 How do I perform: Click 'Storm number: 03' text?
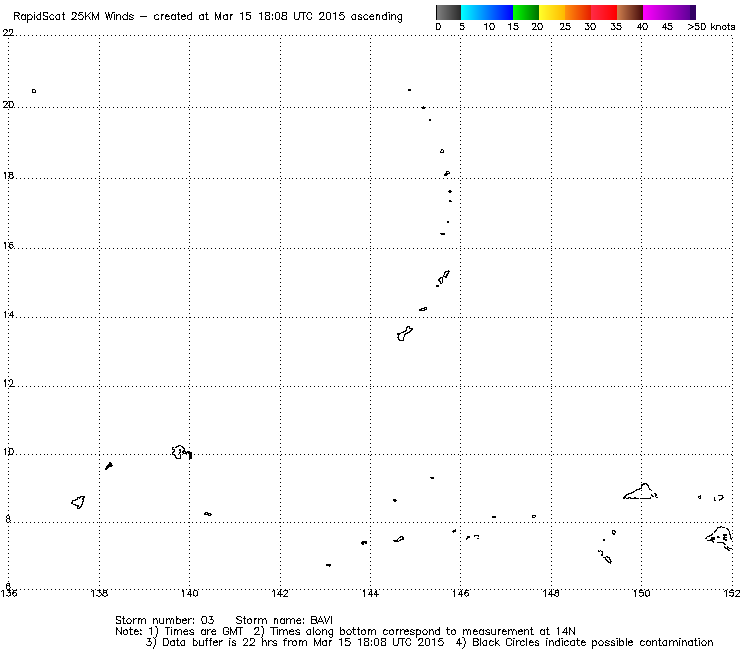point(165,620)
